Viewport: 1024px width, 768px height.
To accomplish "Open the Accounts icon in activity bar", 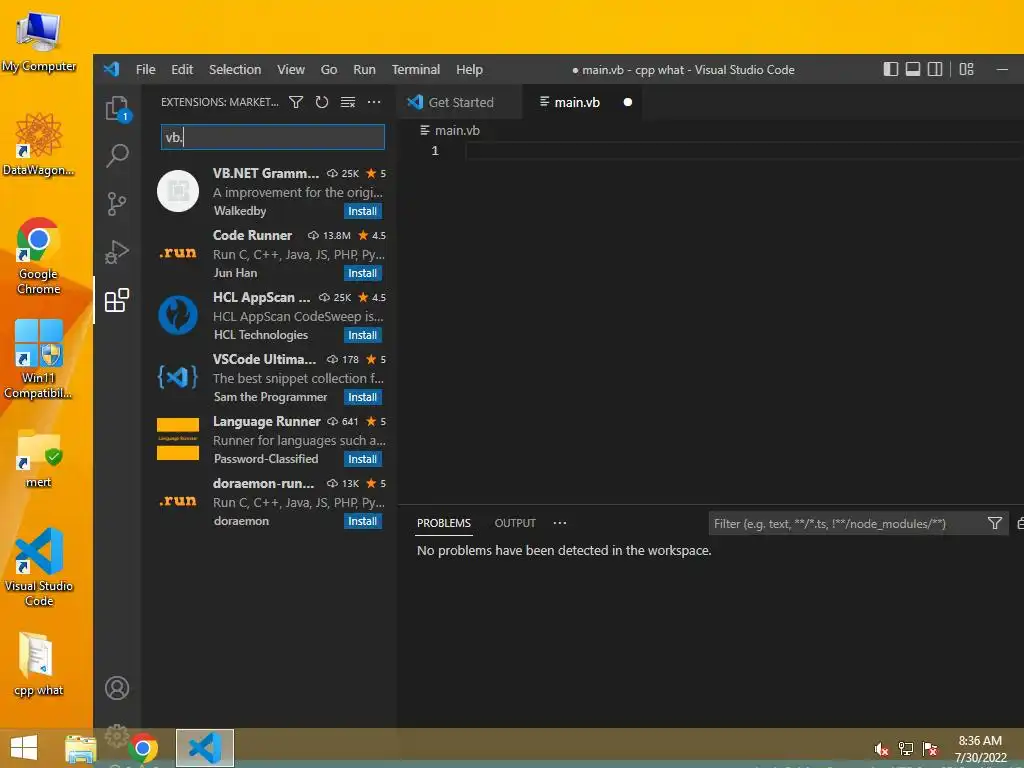I will pyautogui.click(x=118, y=688).
